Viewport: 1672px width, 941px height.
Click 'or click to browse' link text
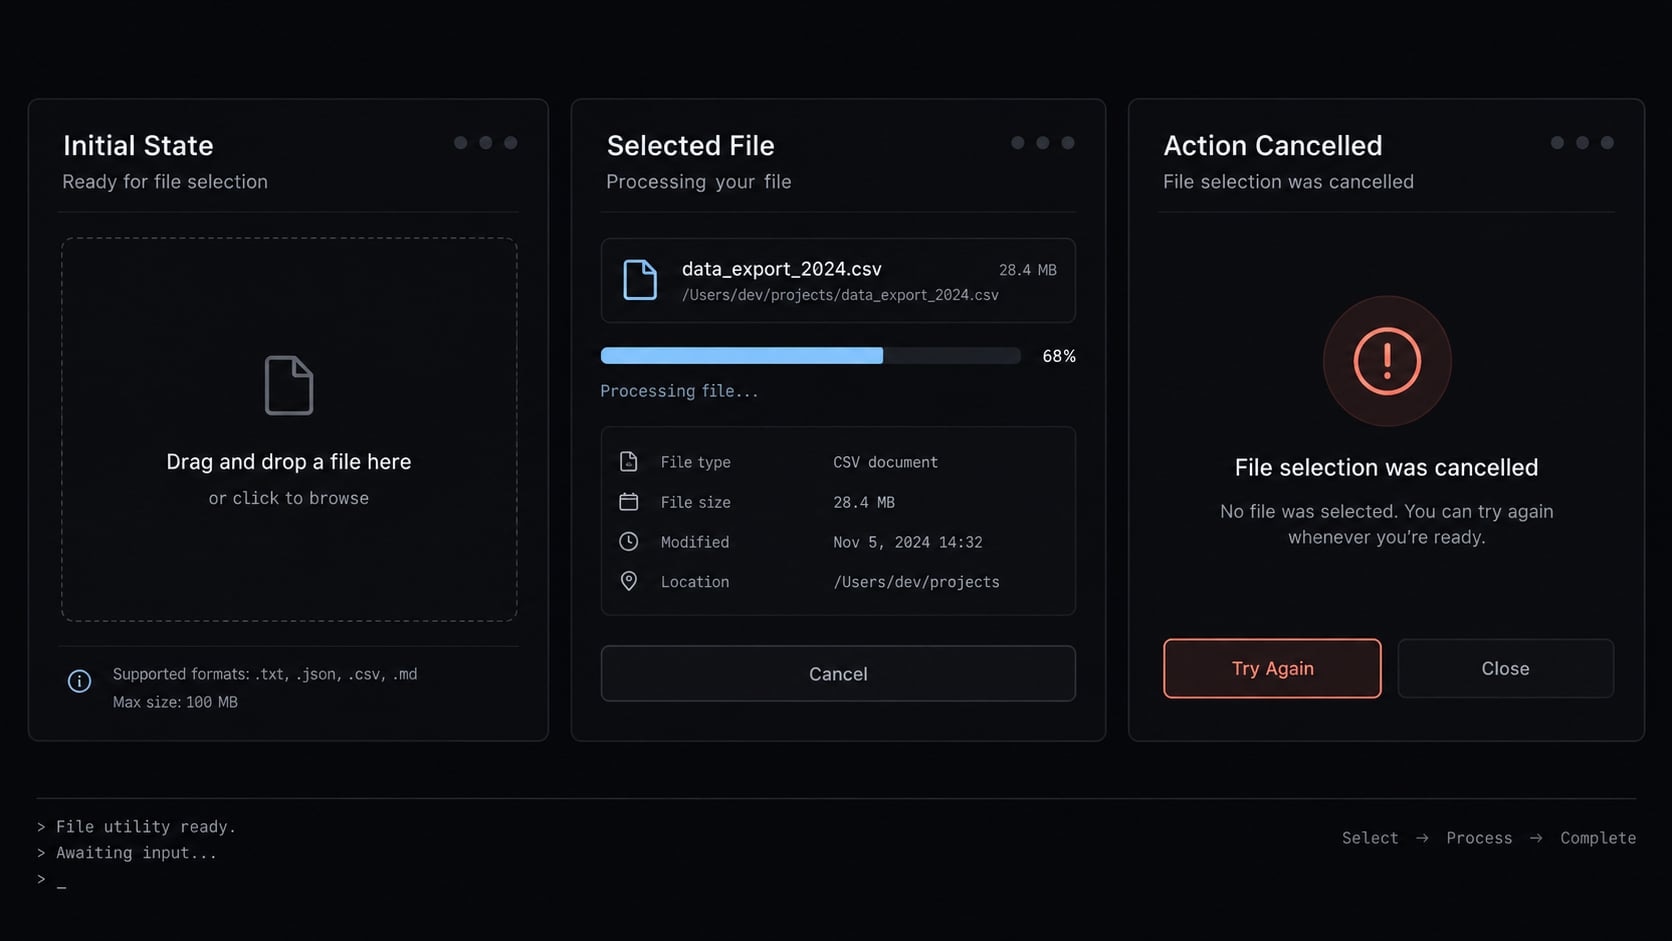pyautogui.click(x=289, y=498)
